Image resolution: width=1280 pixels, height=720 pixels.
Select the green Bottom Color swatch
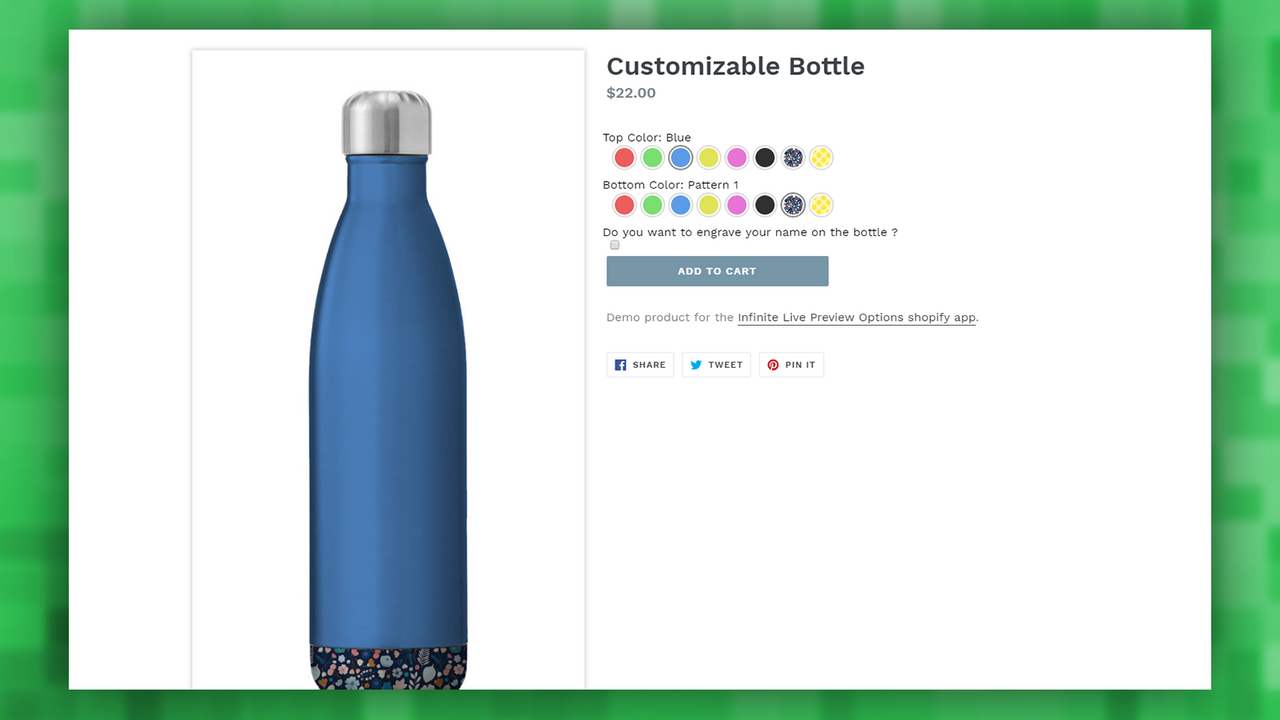[652, 205]
